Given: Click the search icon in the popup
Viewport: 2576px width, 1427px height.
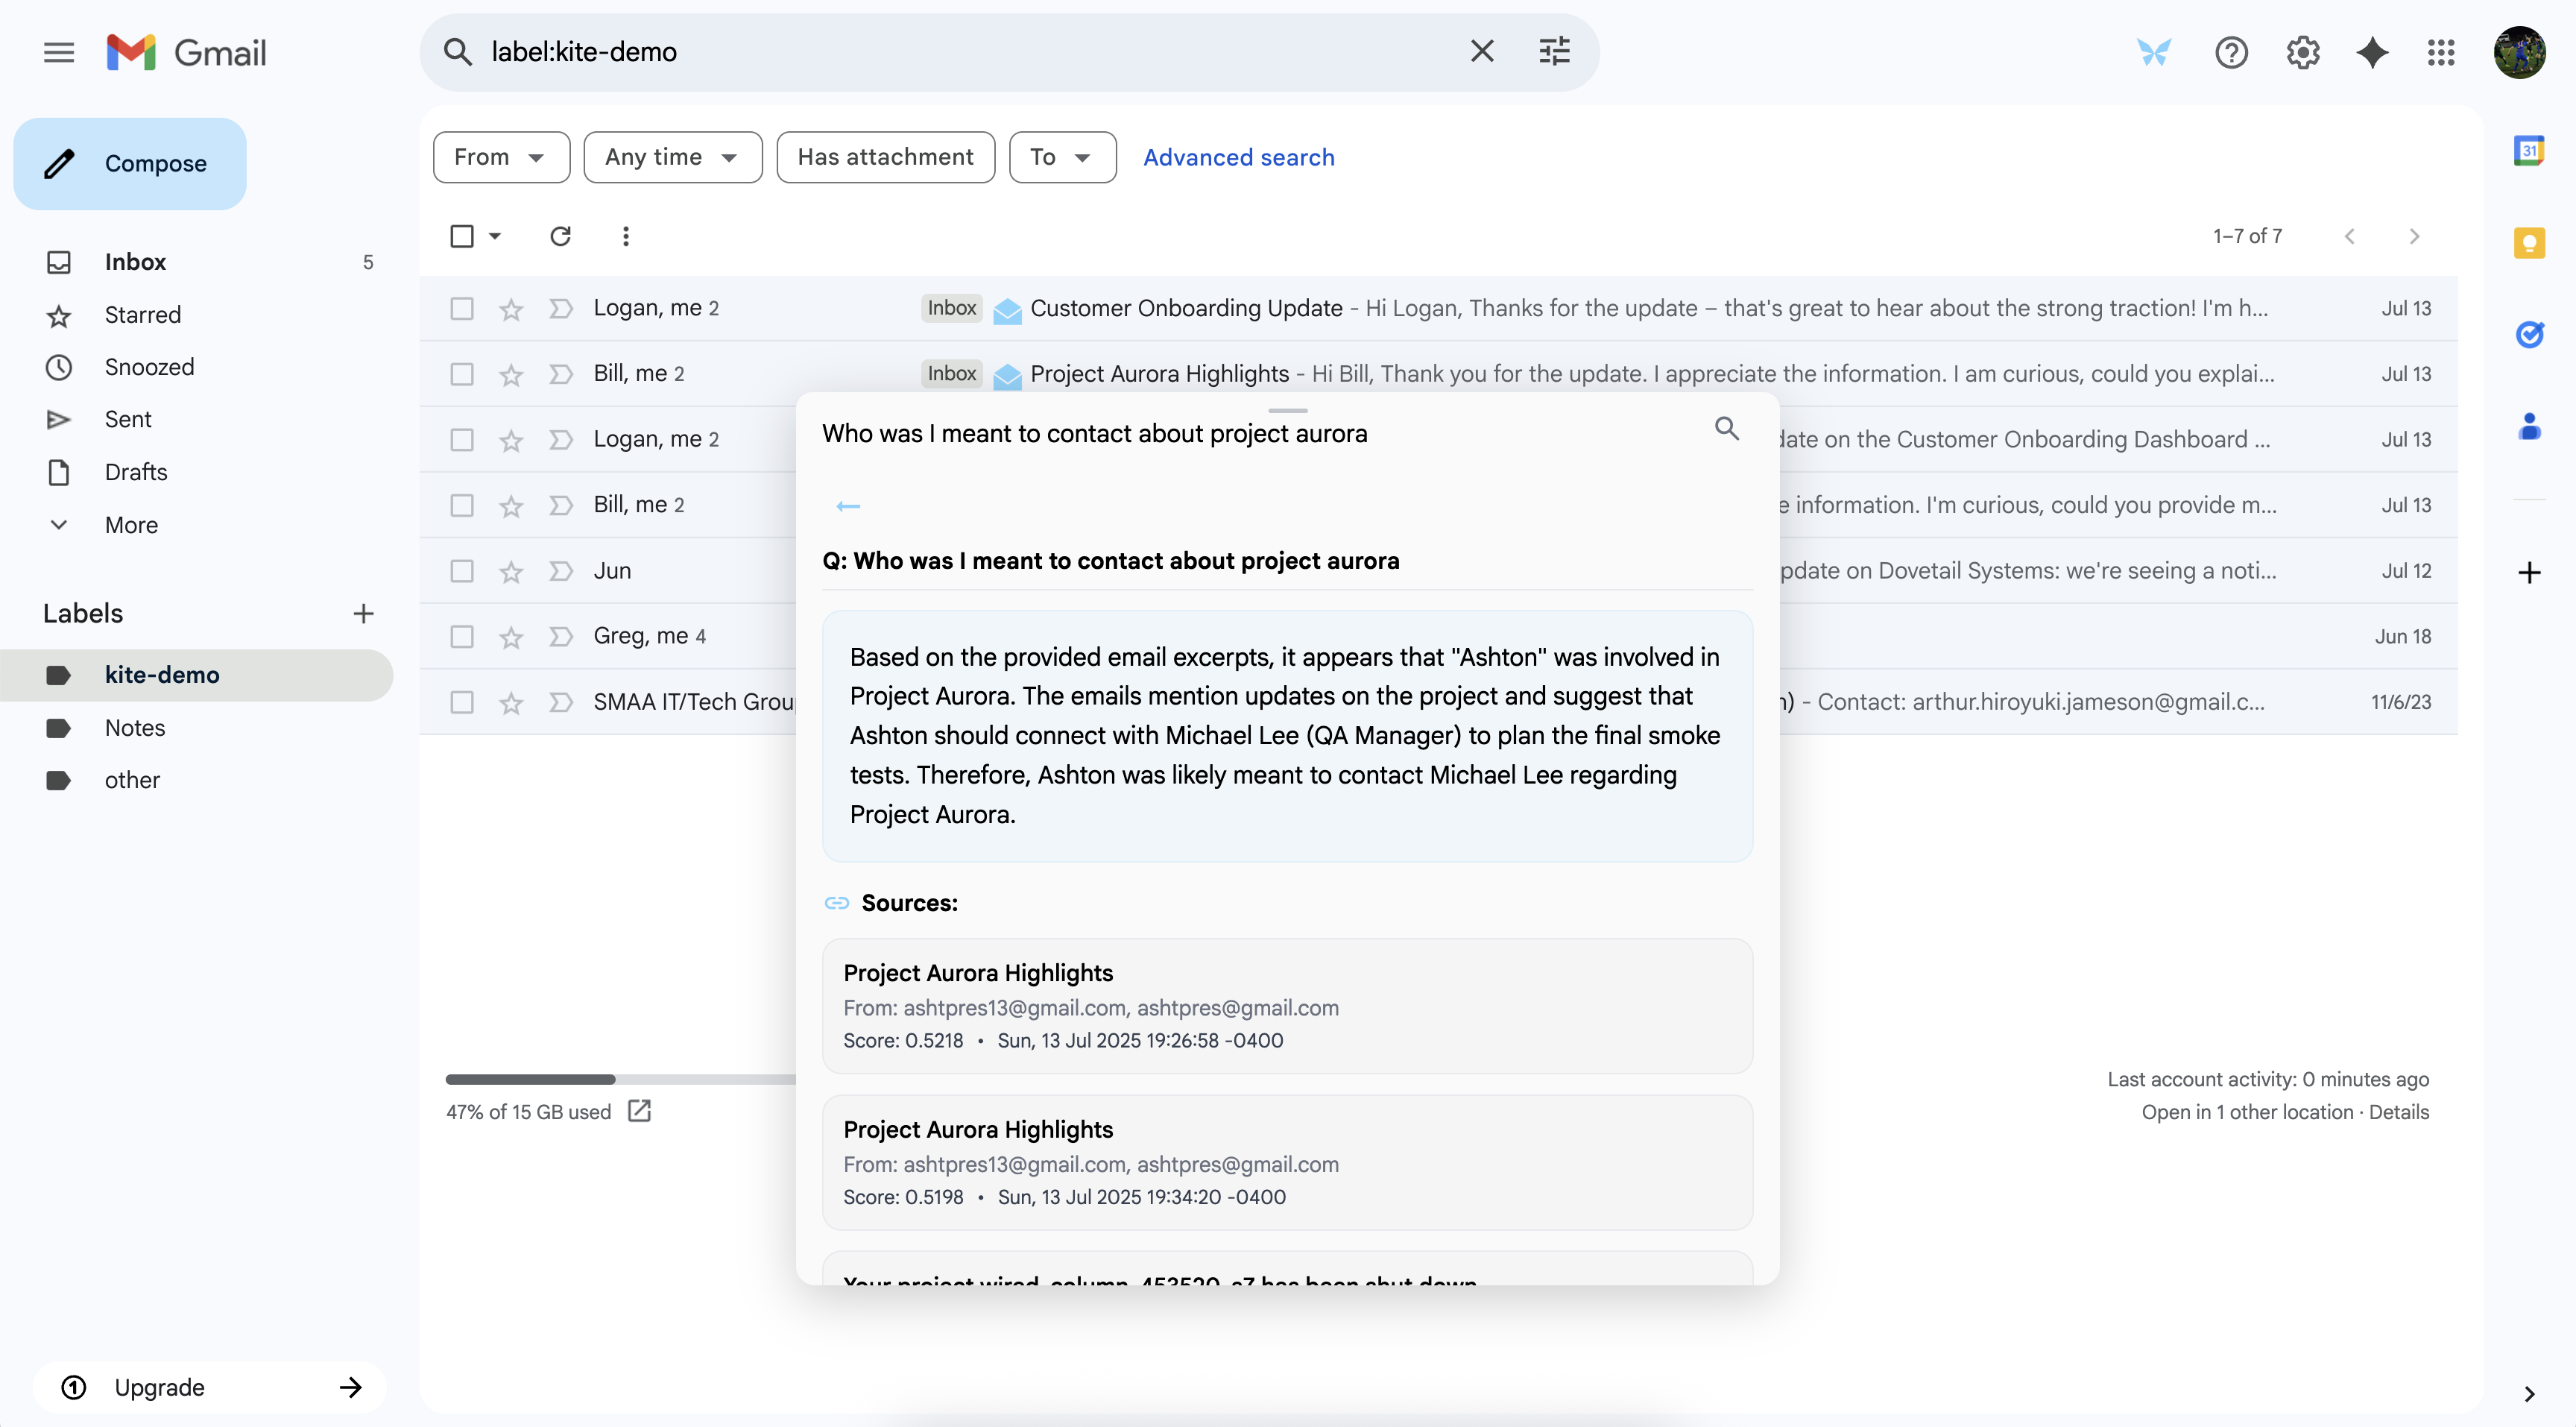Looking at the screenshot, I should pyautogui.click(x=1726, y=429).
